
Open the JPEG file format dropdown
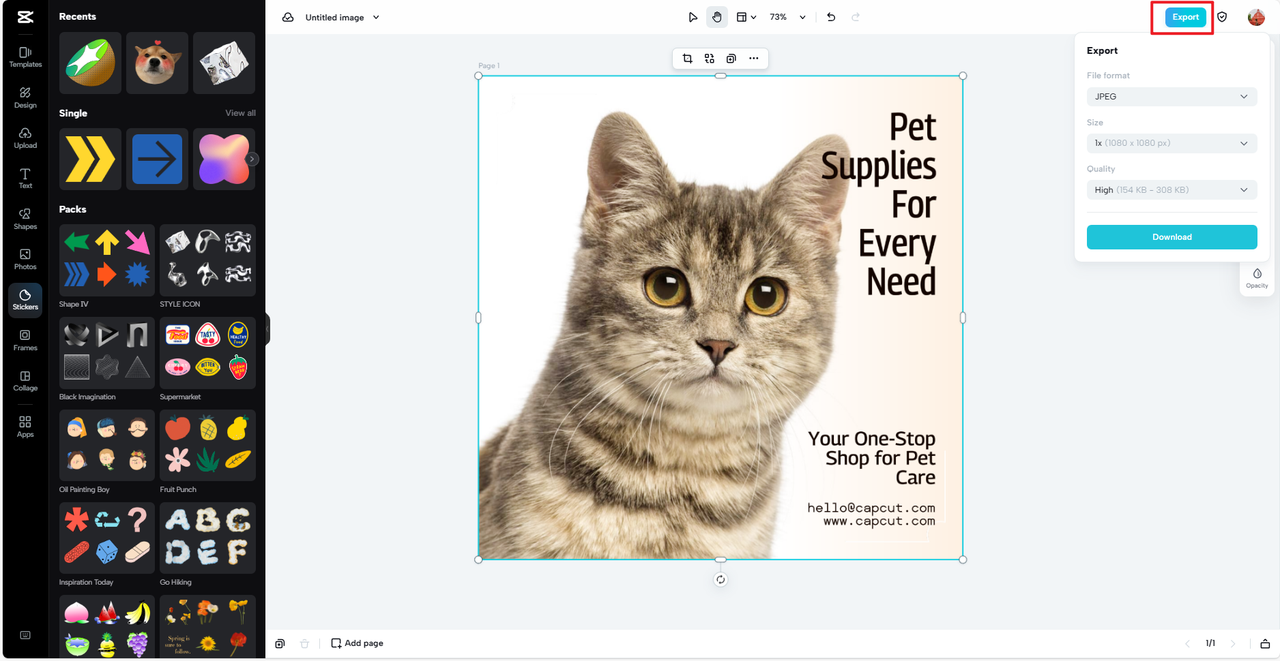coord(1172,97)
